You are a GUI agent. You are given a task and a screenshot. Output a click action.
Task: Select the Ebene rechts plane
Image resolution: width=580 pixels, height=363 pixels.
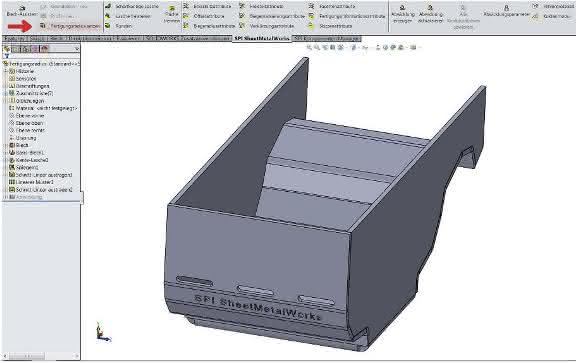click(27, 130)
